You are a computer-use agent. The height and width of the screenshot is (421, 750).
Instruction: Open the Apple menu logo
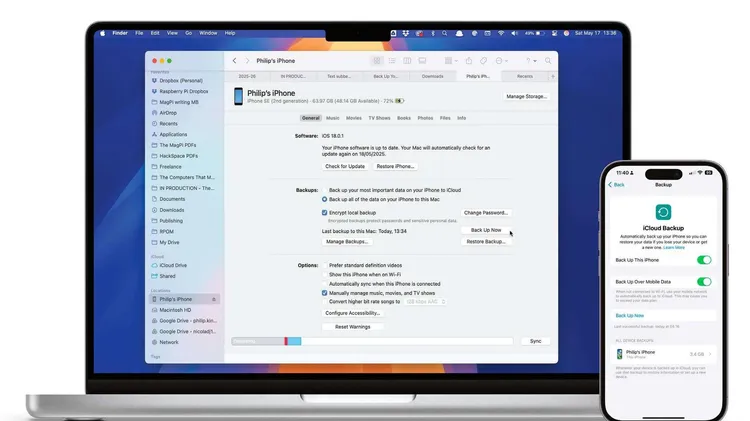coord(102,33)
